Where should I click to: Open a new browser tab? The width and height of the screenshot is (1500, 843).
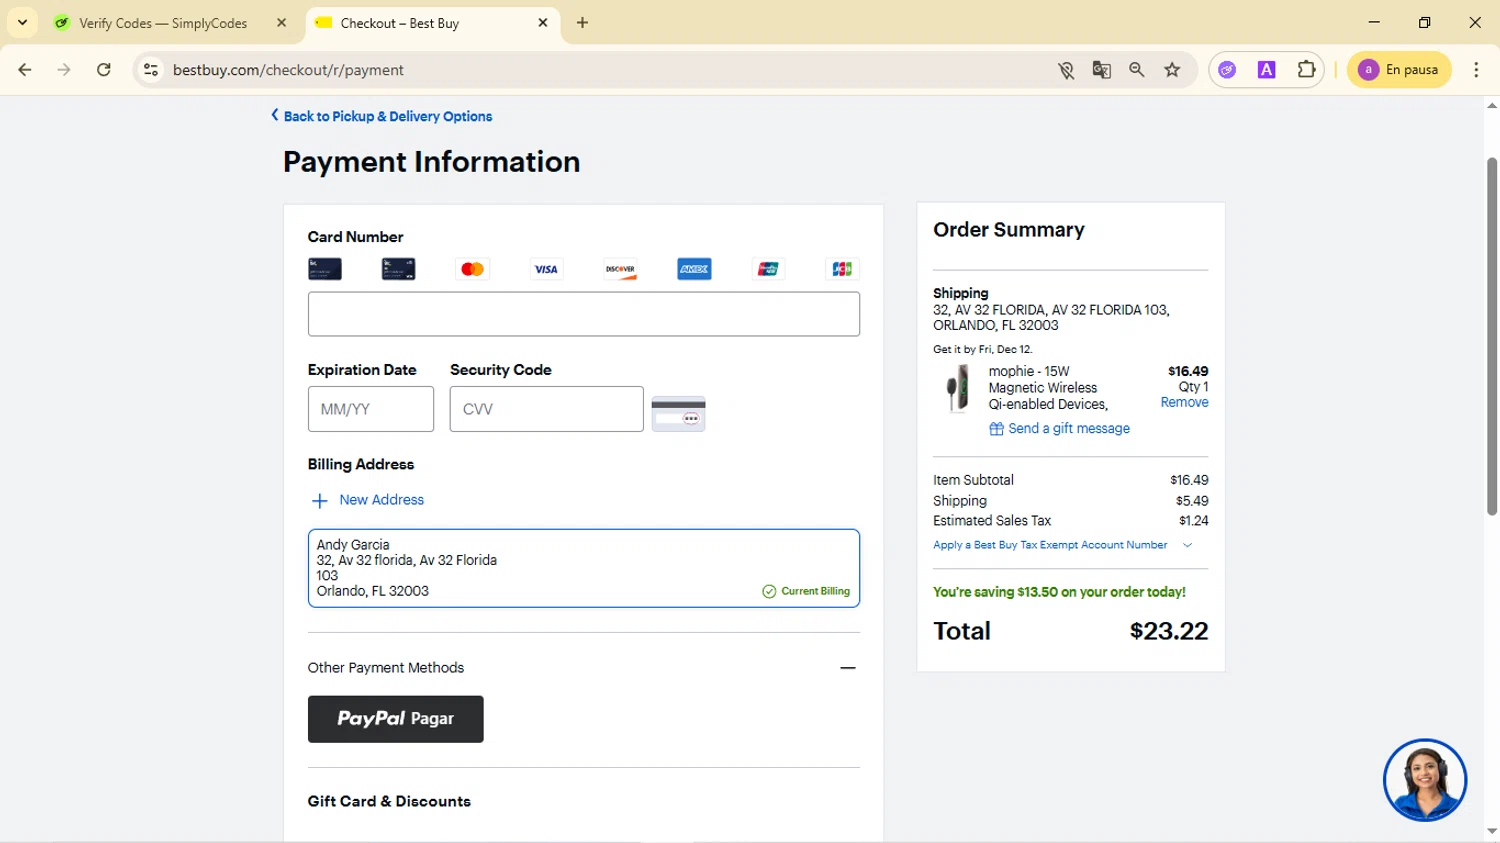(582, 23)
